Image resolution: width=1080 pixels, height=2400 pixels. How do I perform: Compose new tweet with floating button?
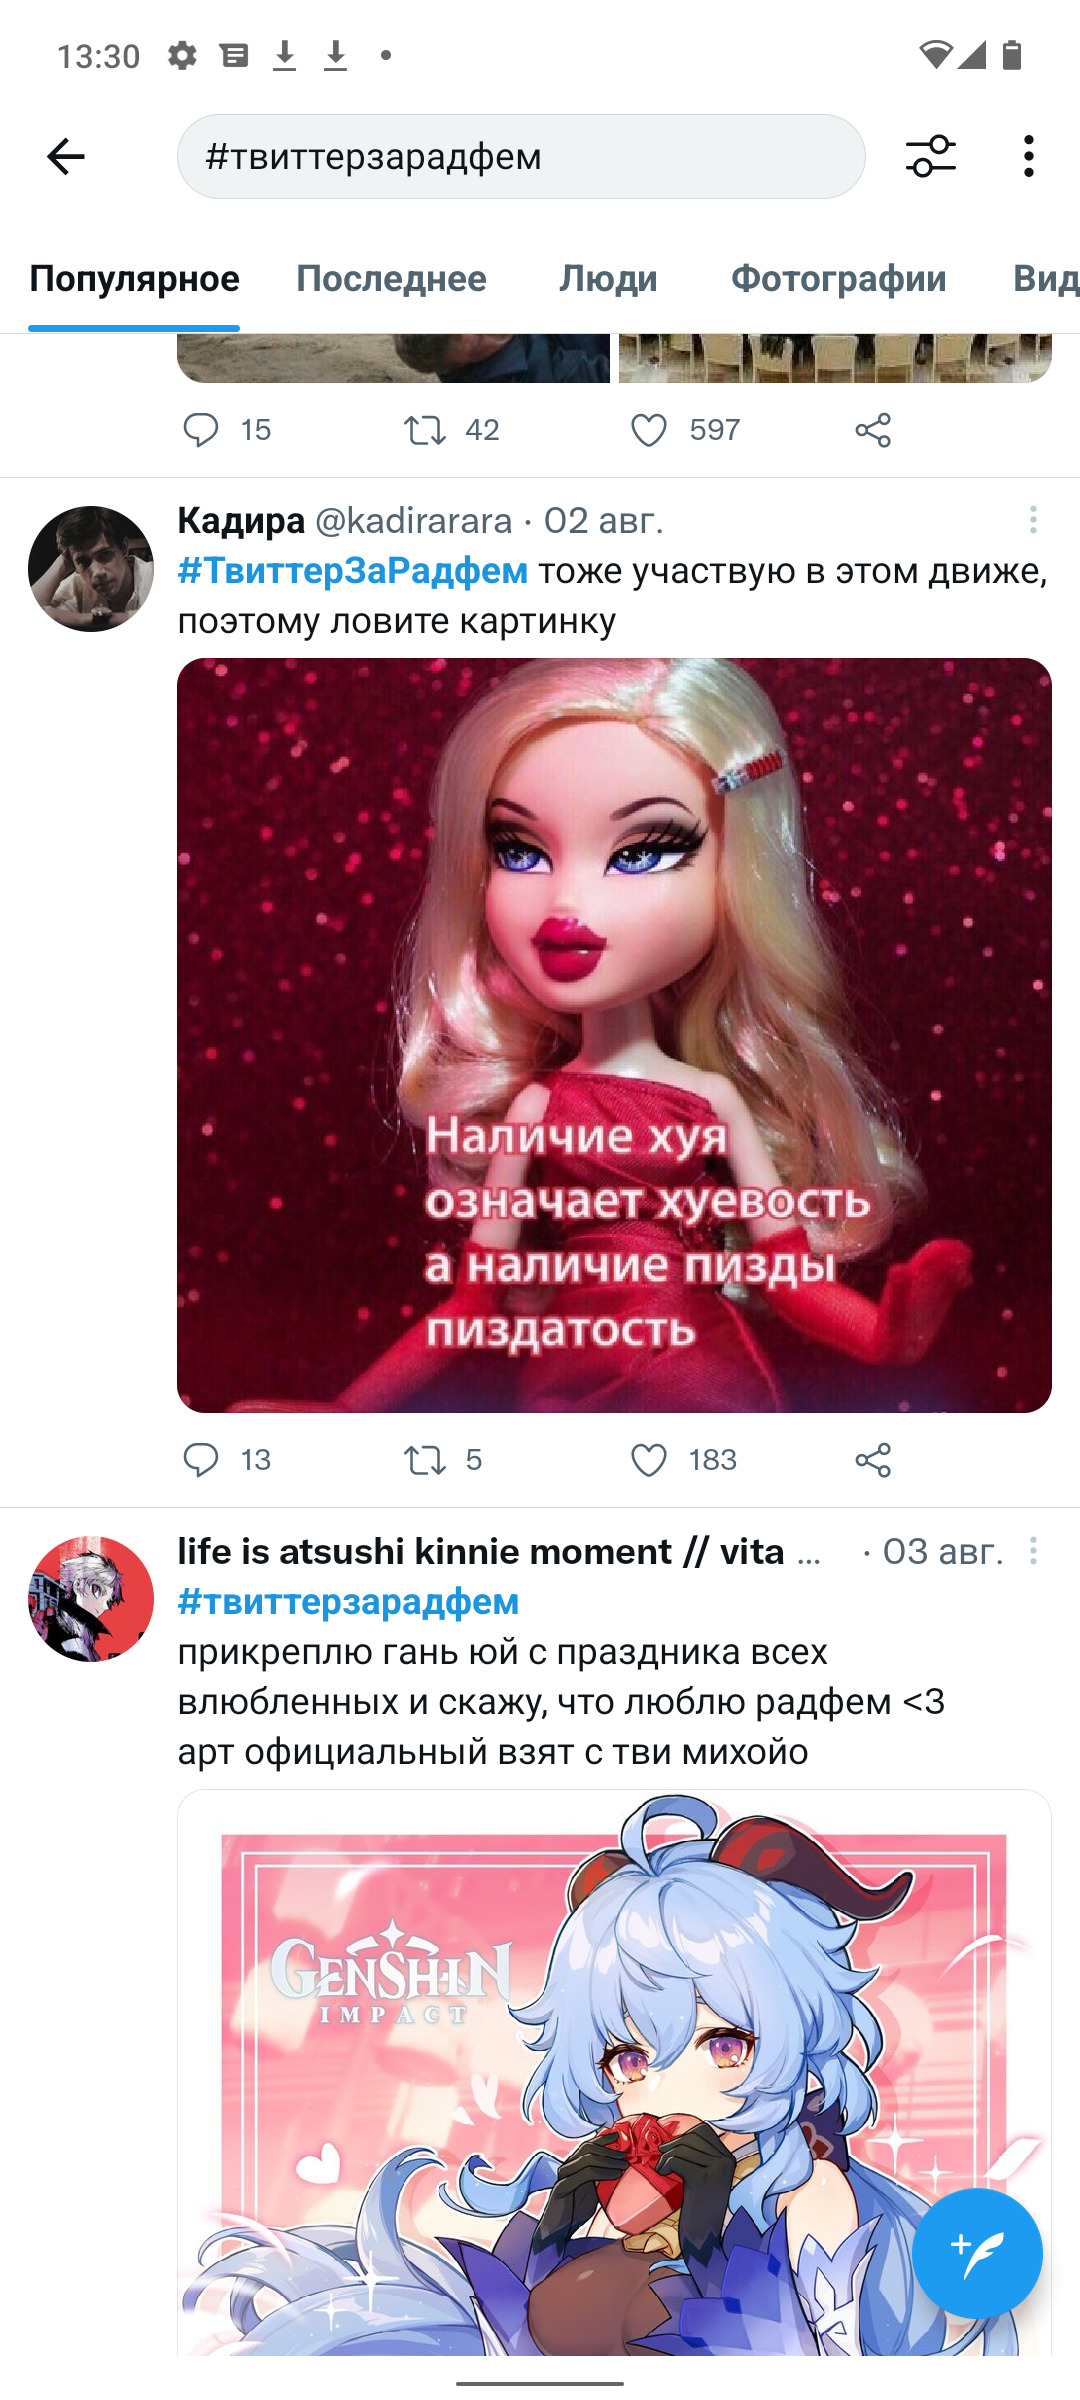click(977, 2253)
